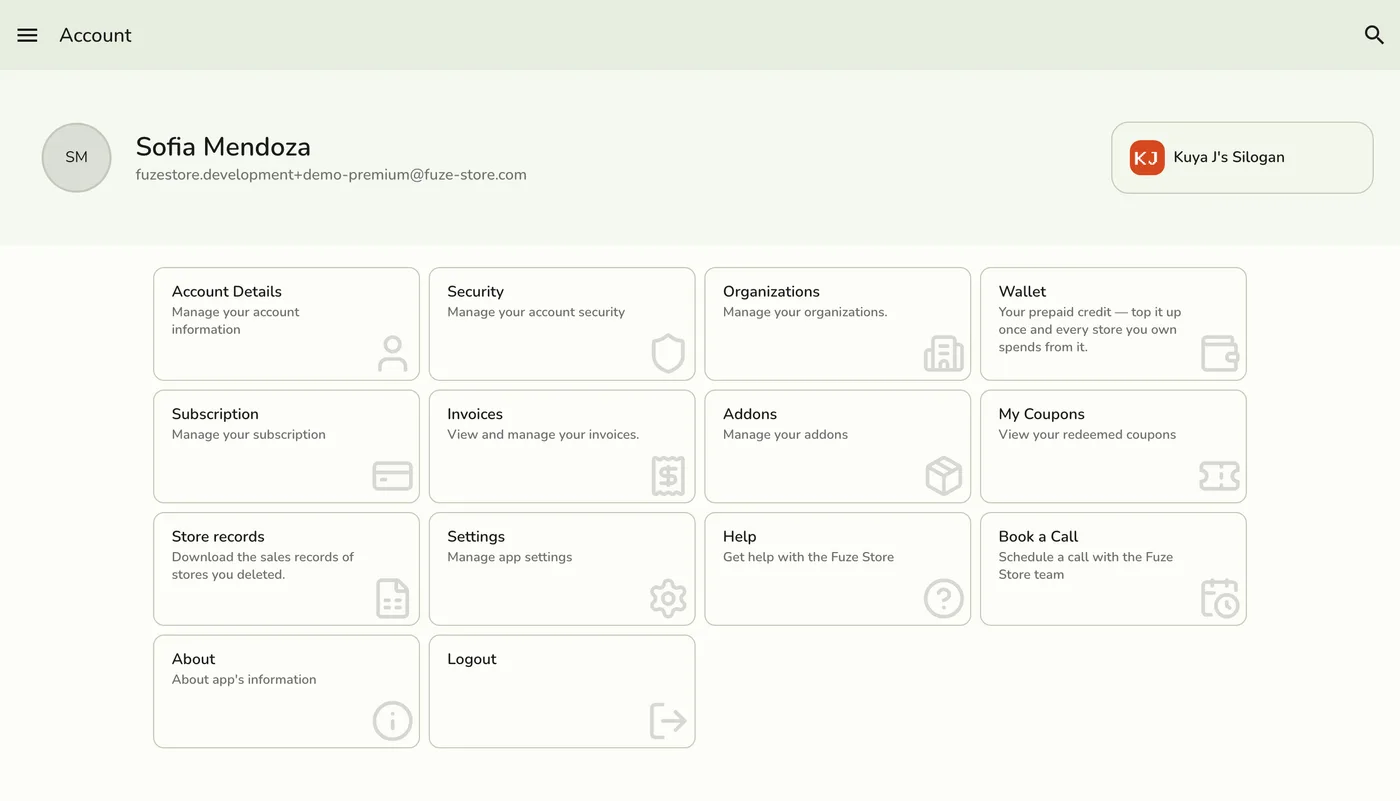Image resolution: width=1400 pixels, height=801 pixels.
Task: Click 'View your redeemed coupons' text
Action: point(1087,435)
